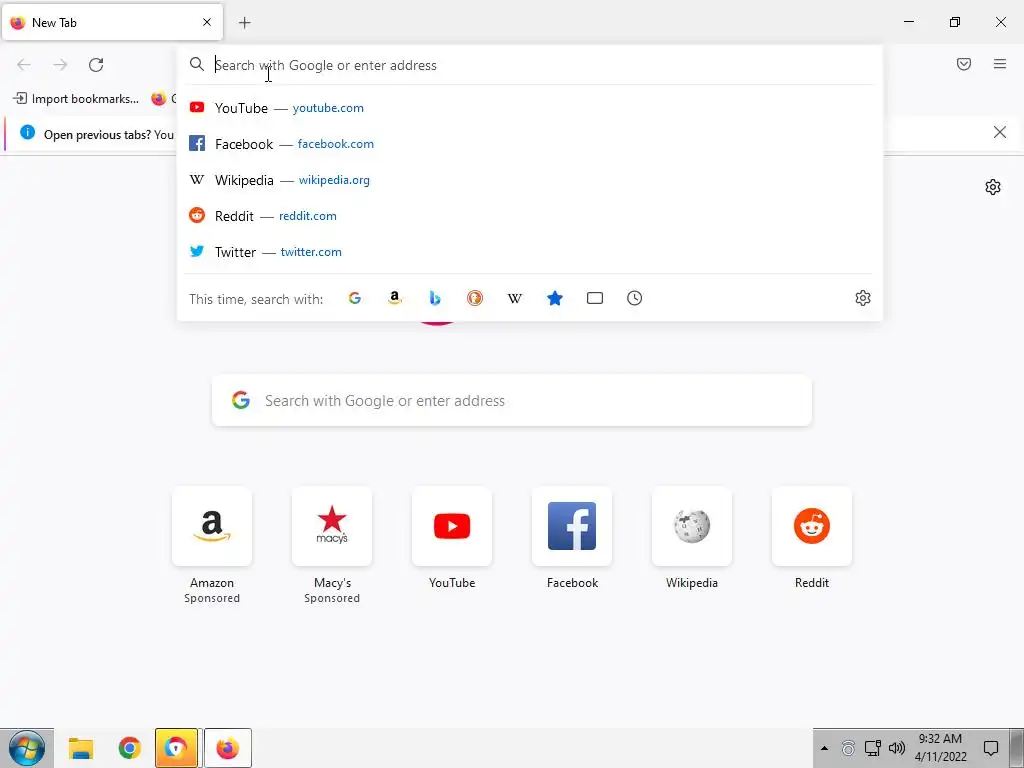Viewport: 1024px width, 768px height.
Task: Choose Facebook suggestion facebook.com
Action: pos(529,144)
